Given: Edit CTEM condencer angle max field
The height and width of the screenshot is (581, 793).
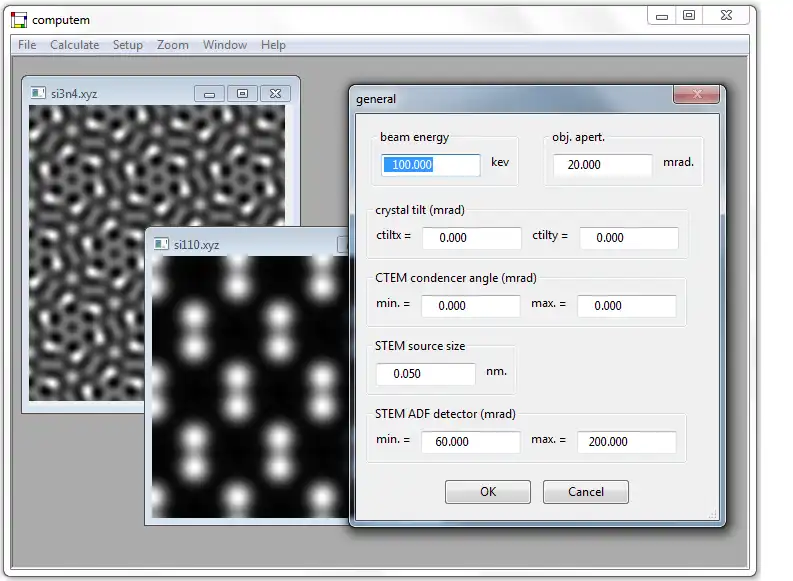Looking at the screenshot, I should pos(626,306).
